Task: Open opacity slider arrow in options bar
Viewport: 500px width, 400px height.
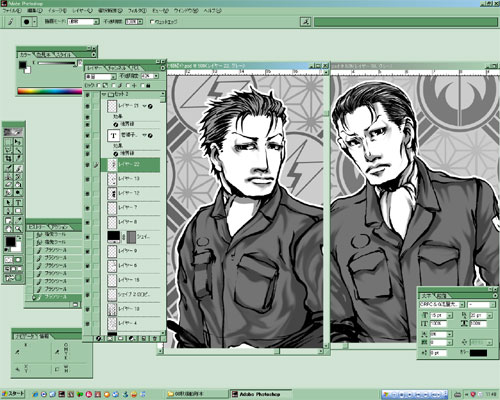Action: coord(140,22)
